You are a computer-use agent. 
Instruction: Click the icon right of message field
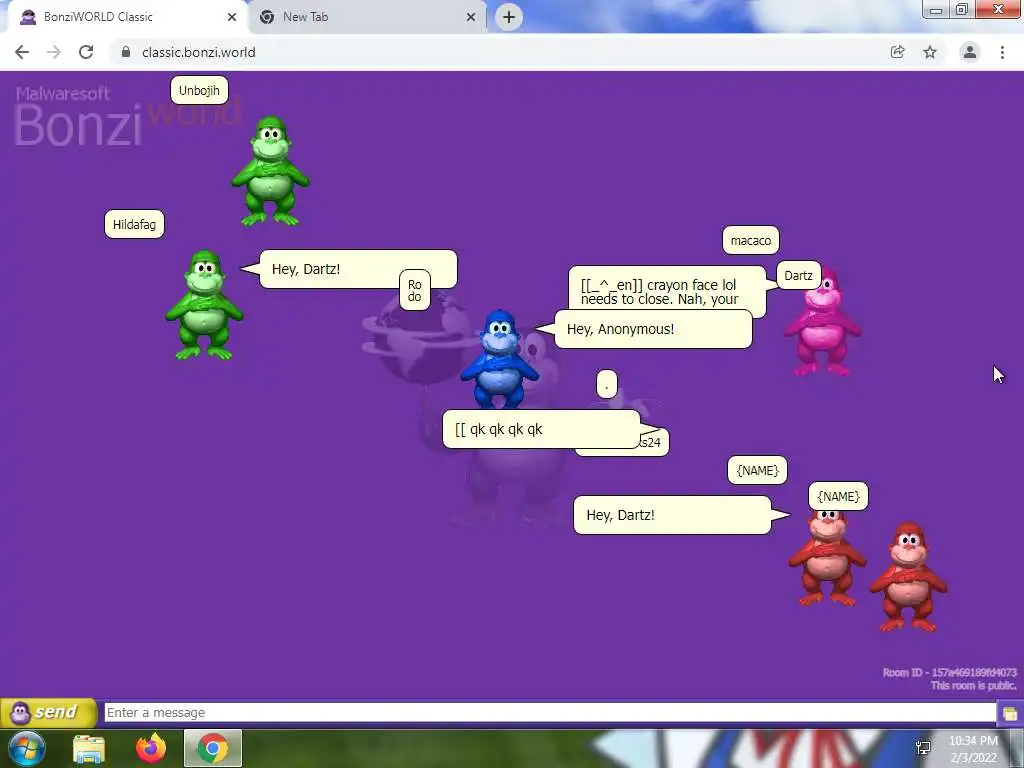(x=1010, y=713)
